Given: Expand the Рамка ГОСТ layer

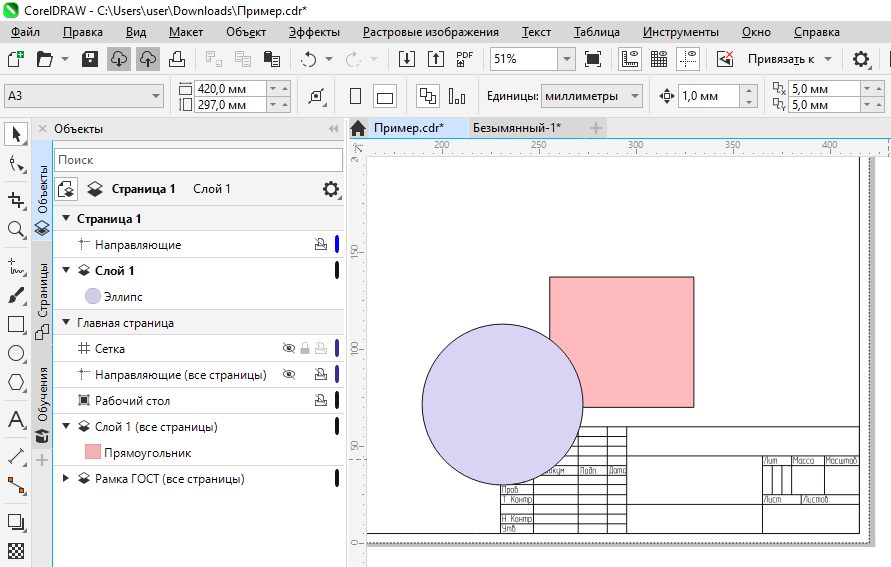Looking at the screenshot, I should pyautogui.click(x=66, y=479).
